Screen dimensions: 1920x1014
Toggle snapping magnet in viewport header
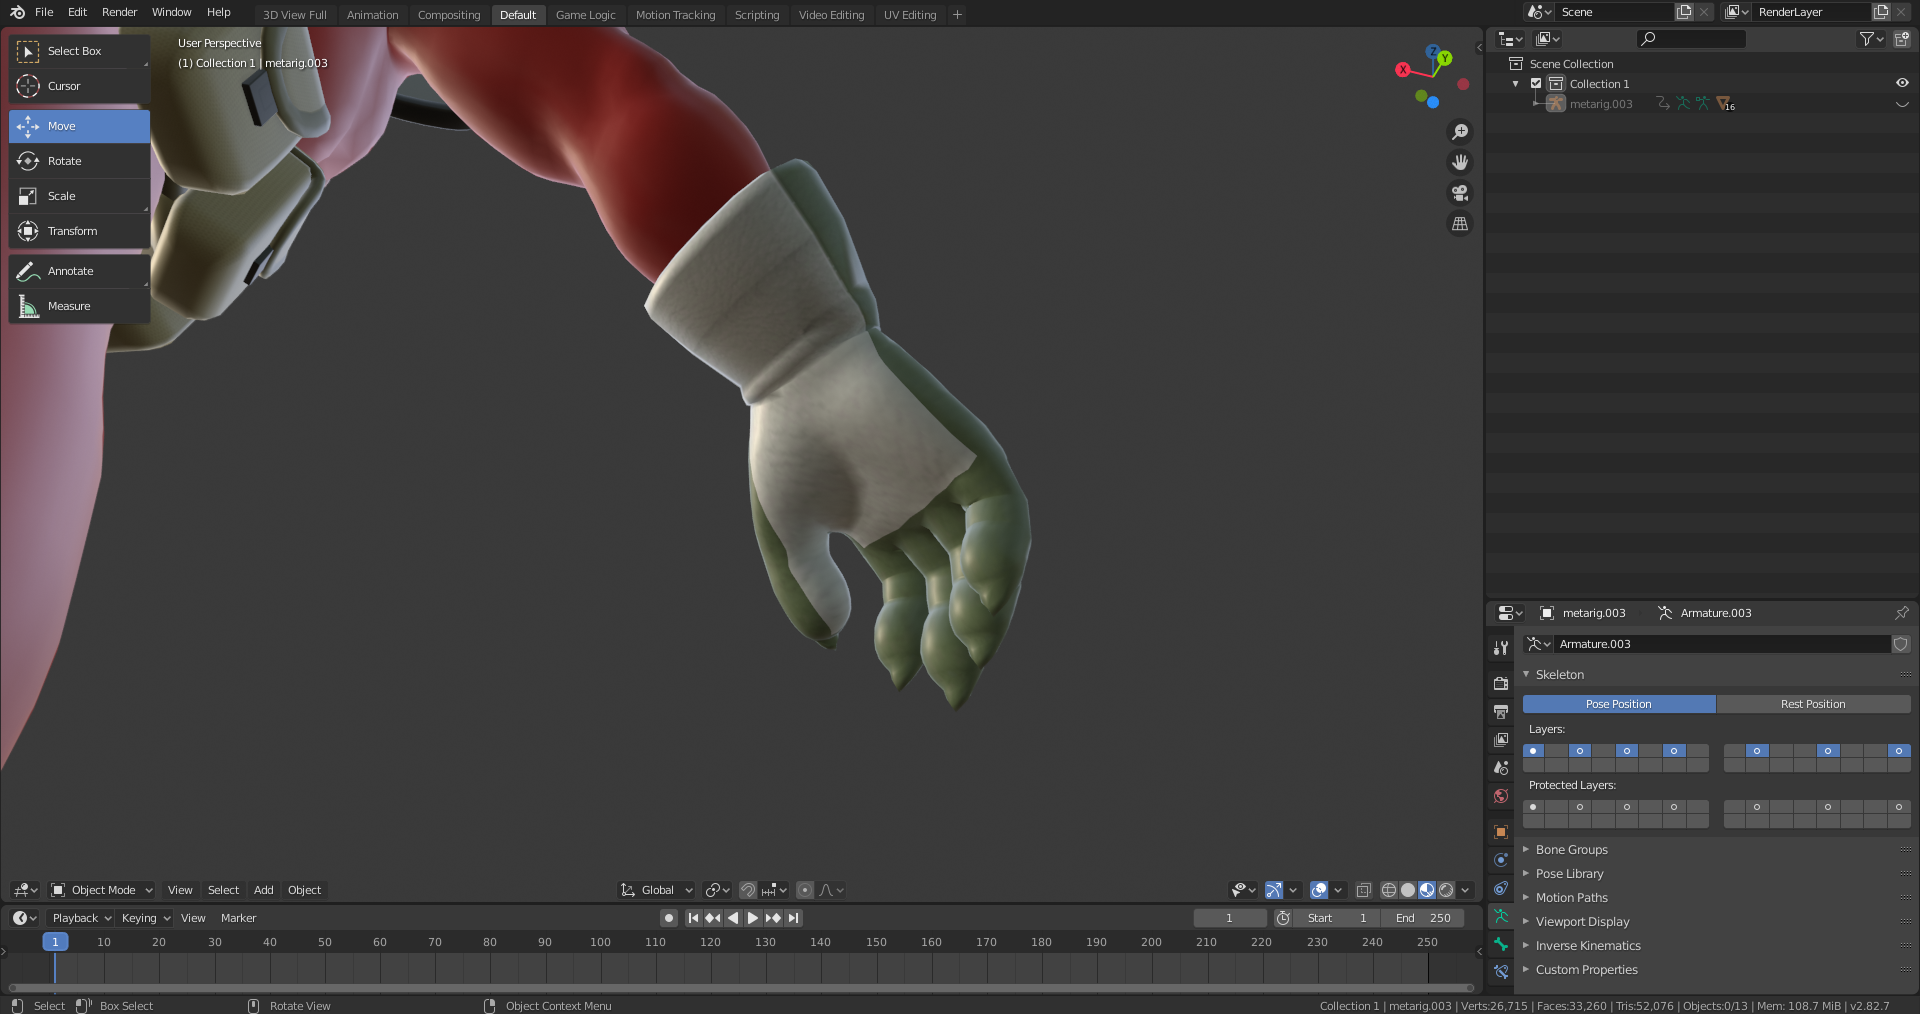747,890
